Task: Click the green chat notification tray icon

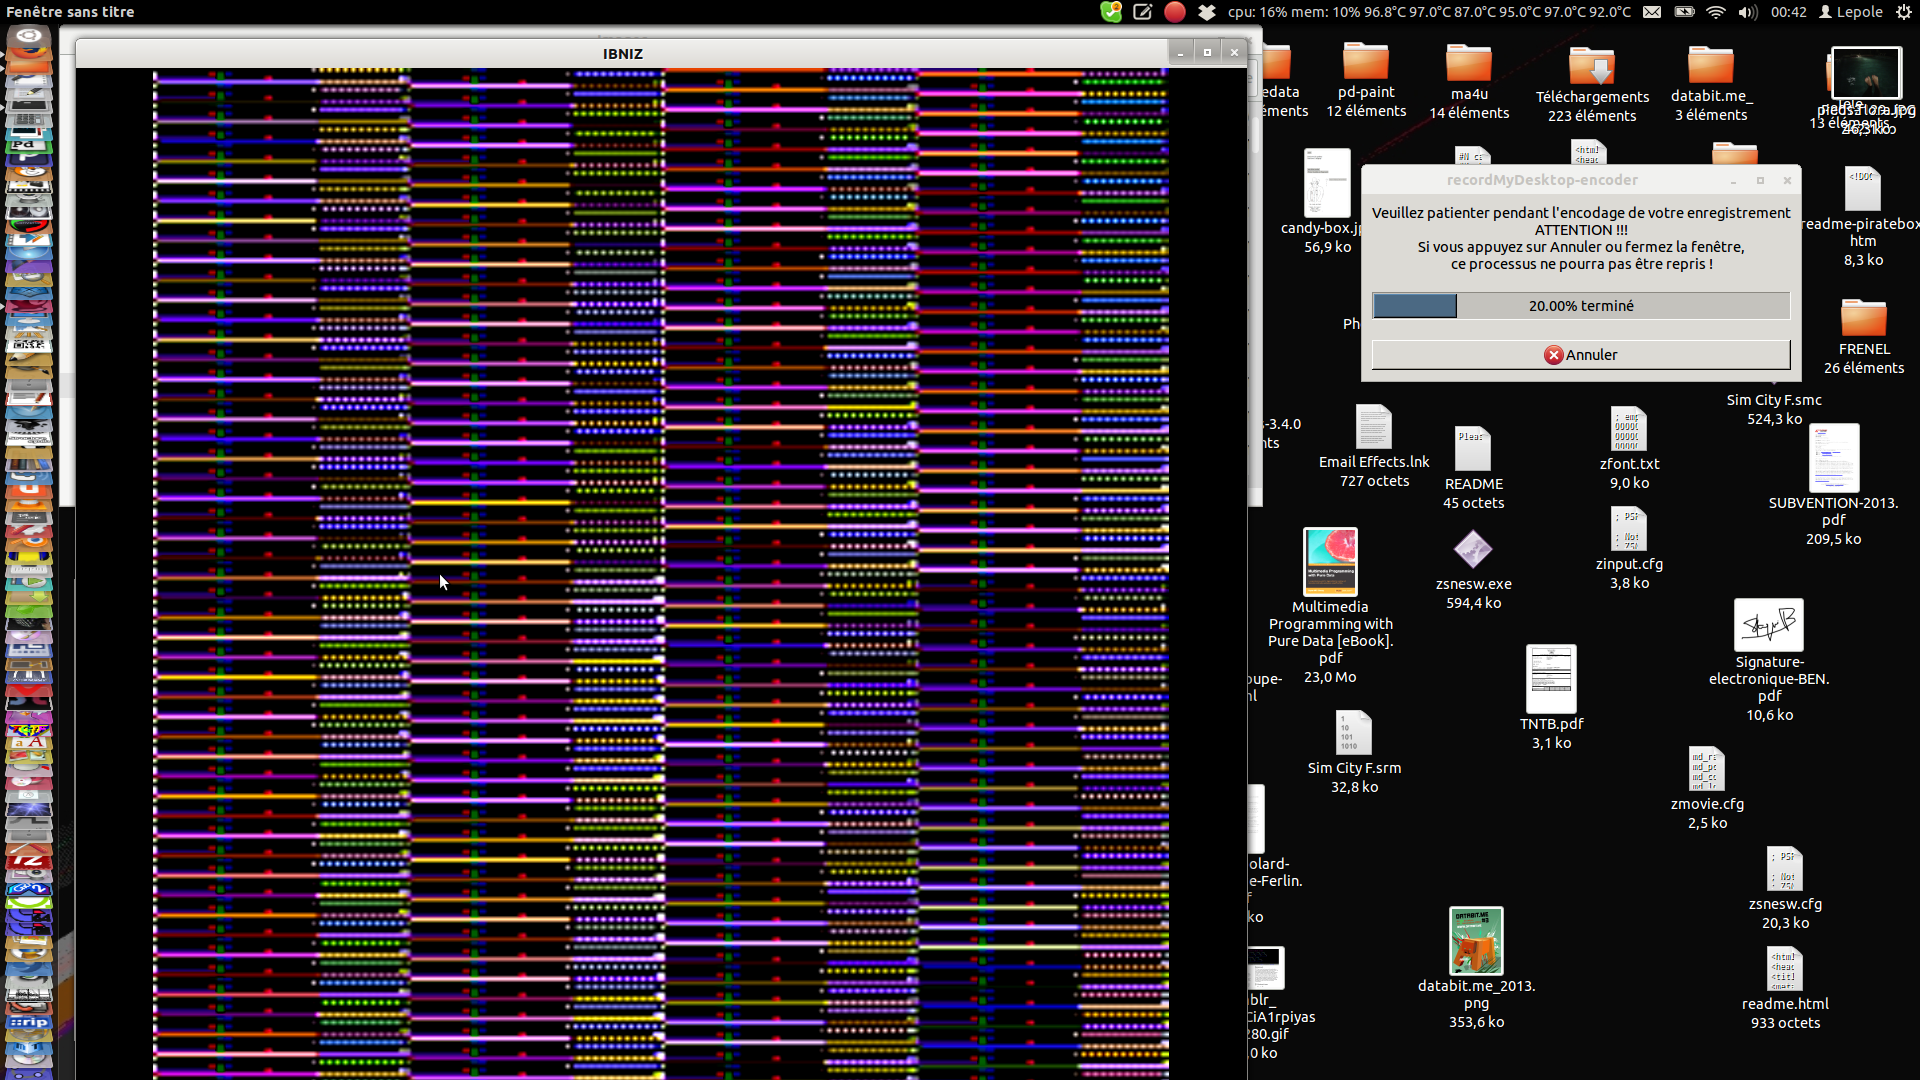Action: point(1111,12)
